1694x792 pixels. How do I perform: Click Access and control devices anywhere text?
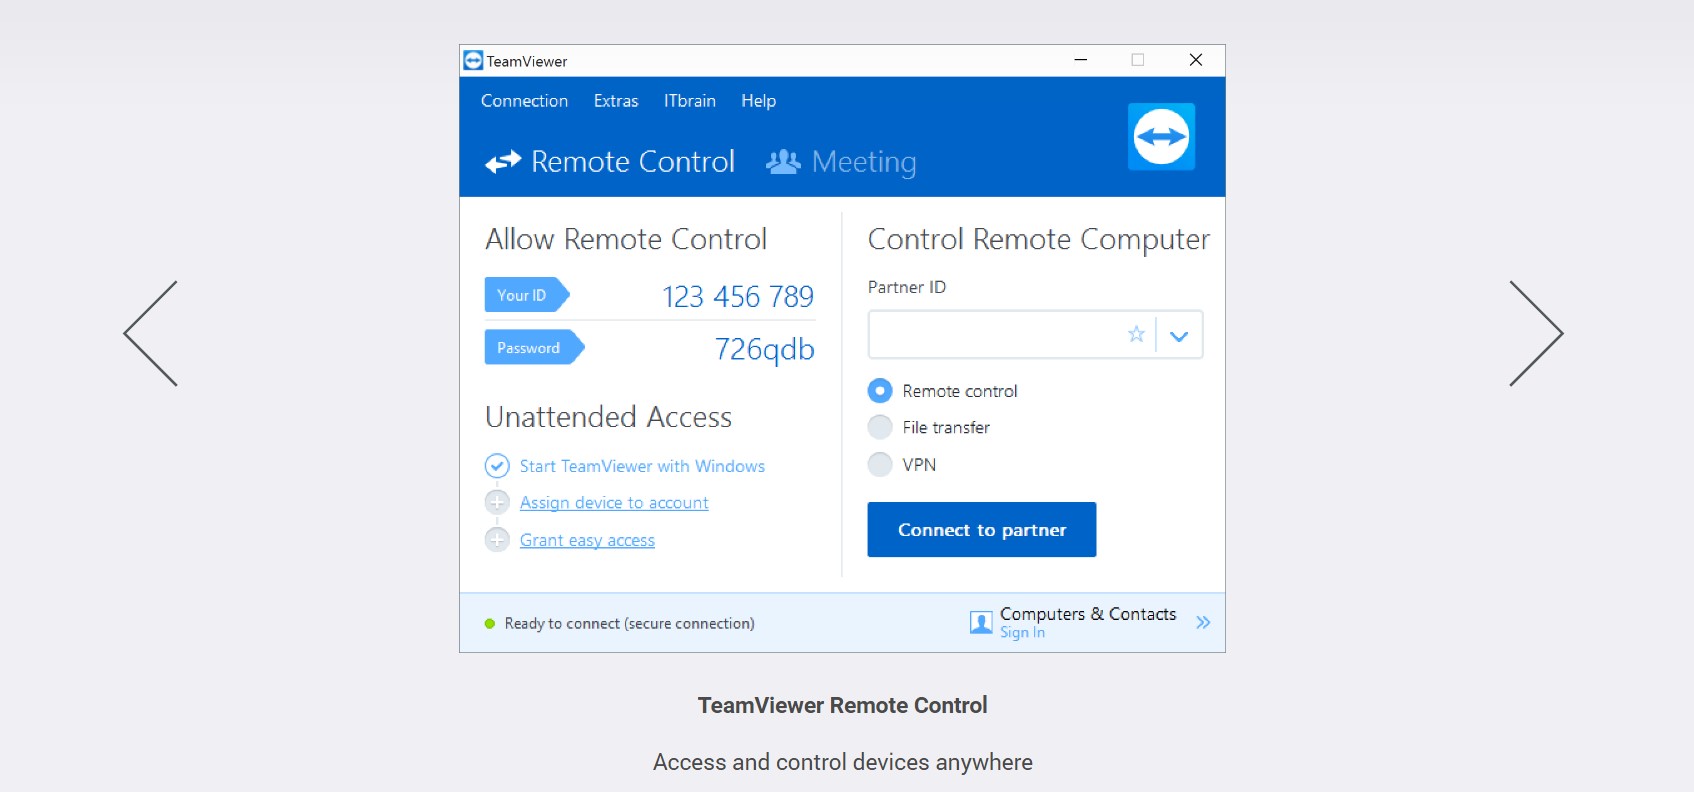842,762
